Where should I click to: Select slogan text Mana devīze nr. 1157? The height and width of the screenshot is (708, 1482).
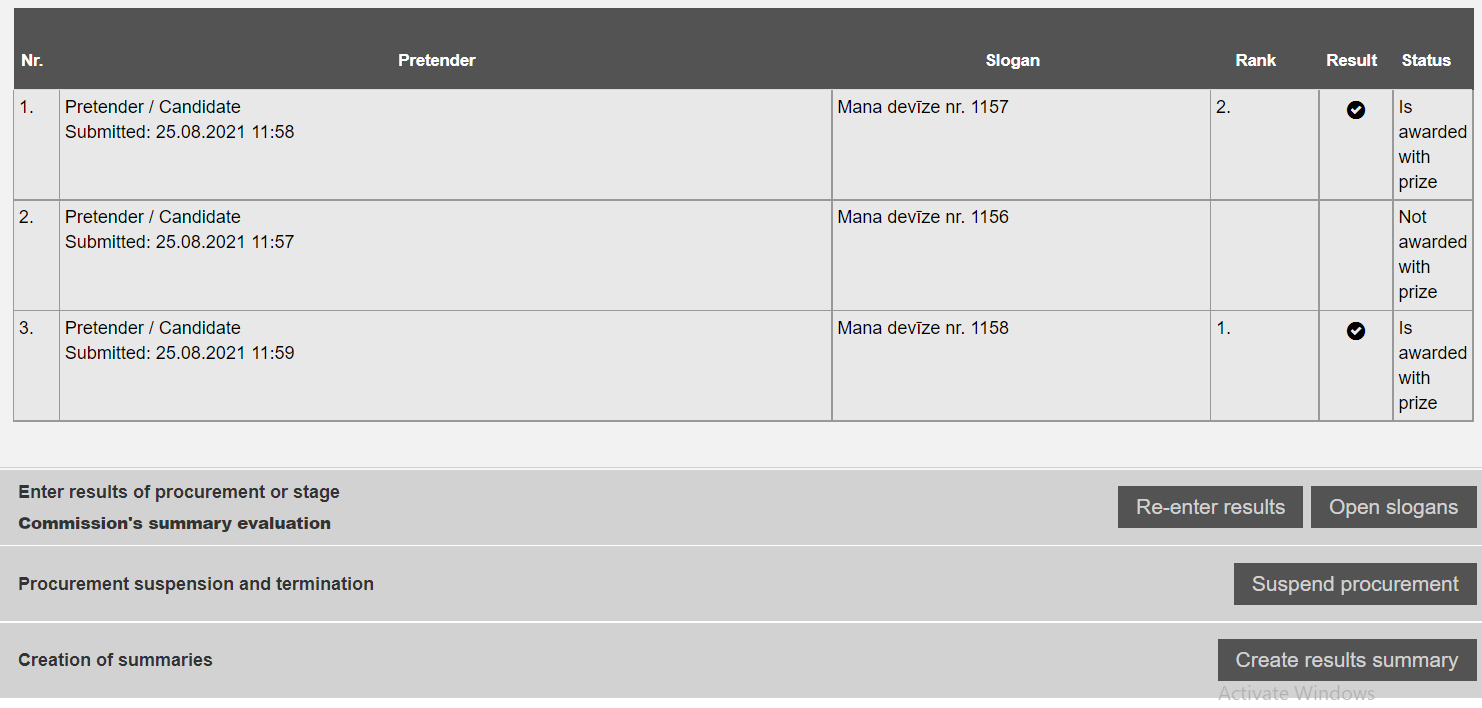click(x=922, y=107)
